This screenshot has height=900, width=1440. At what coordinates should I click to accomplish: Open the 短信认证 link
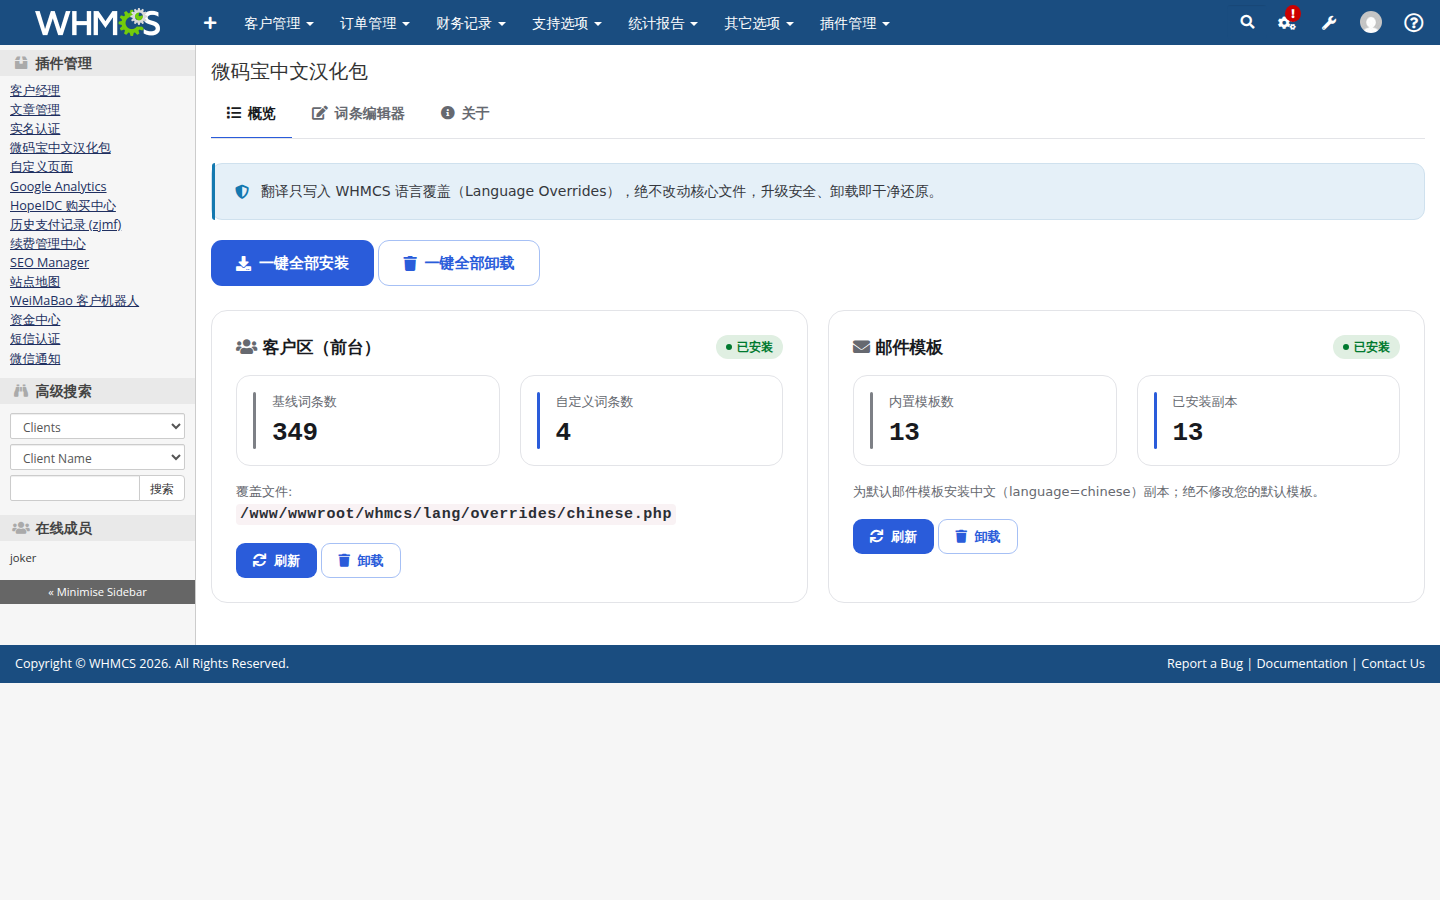tap(35, 338)
